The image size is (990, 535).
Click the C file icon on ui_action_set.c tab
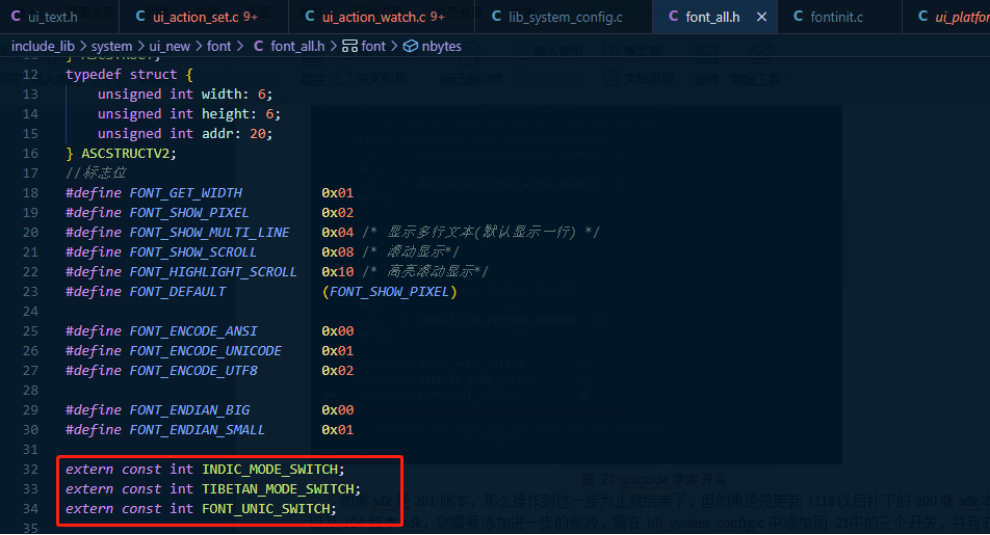(141, 16)
